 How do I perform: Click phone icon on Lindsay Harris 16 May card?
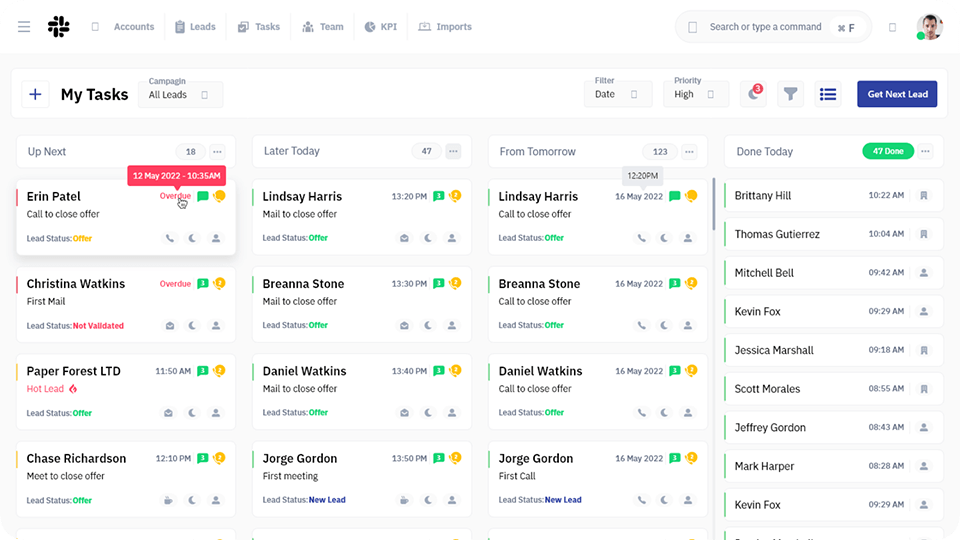641,238
